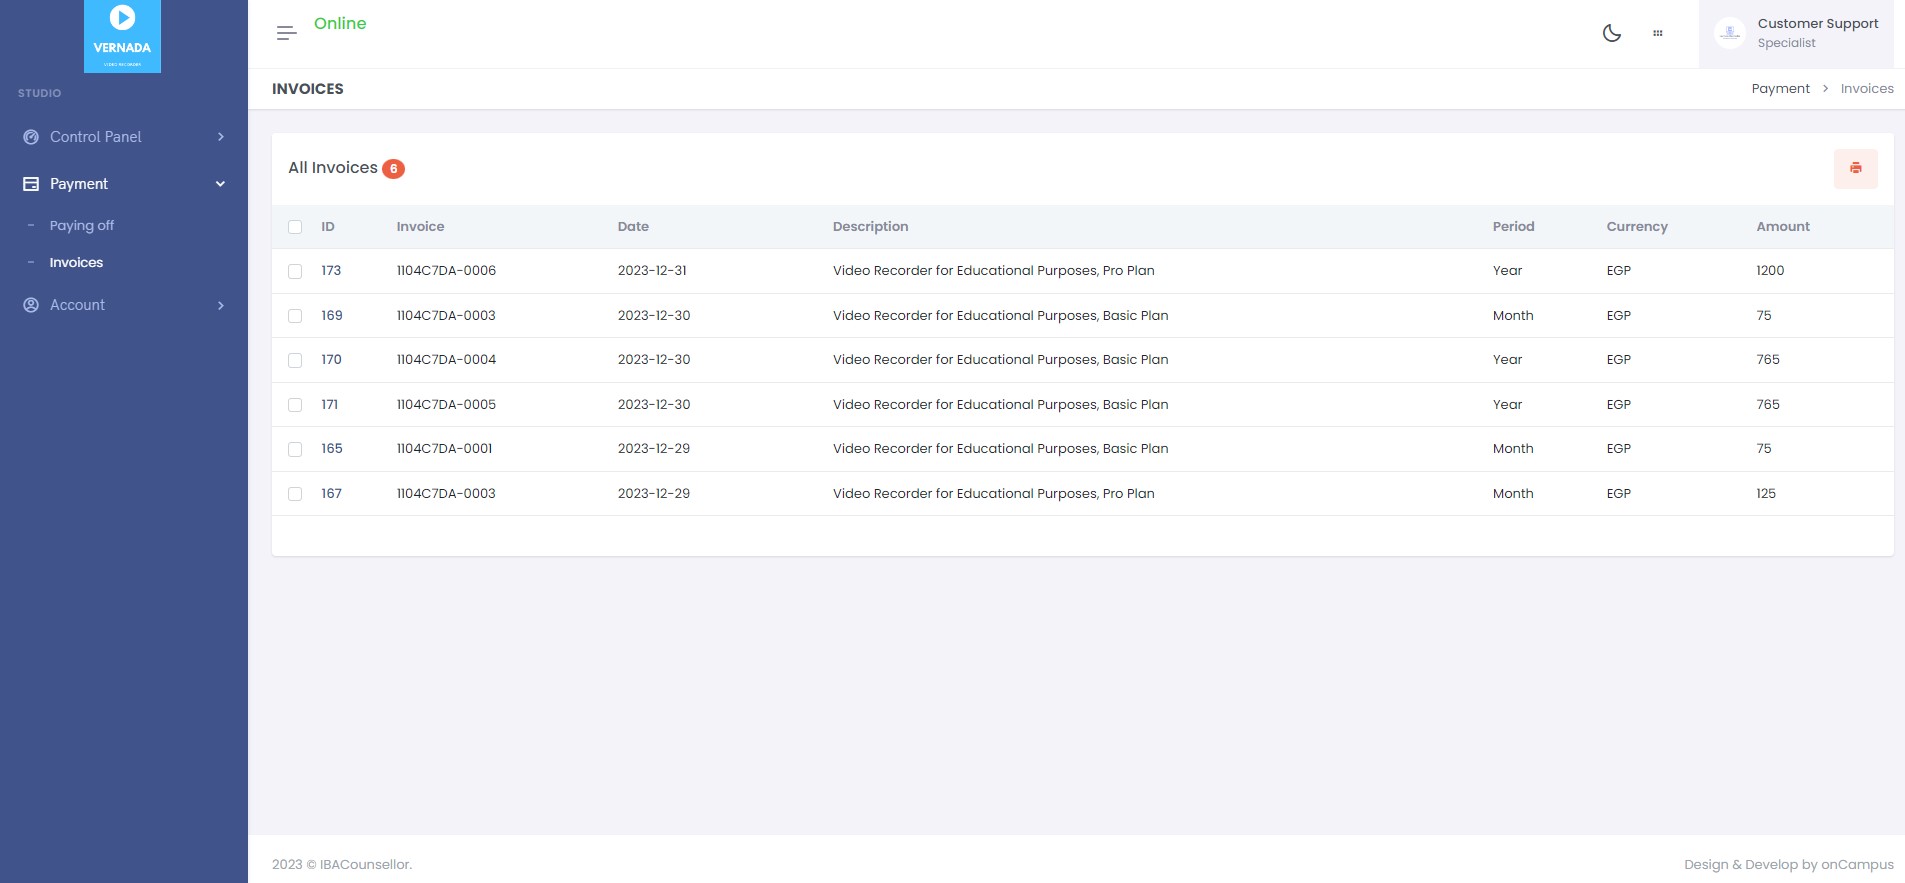Click the Vernada logo in the sidebar
Screen dimensions: 1905x883
[x=122, y=36]
